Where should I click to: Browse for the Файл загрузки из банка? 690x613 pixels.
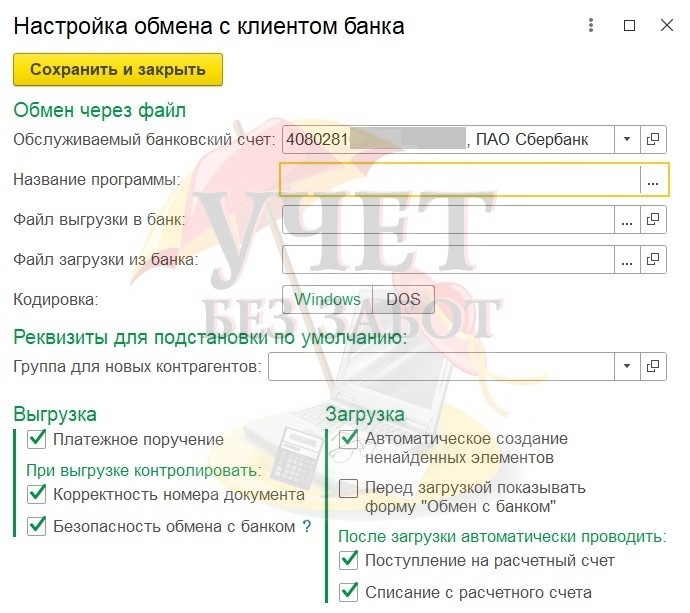[x=627, y=260]
